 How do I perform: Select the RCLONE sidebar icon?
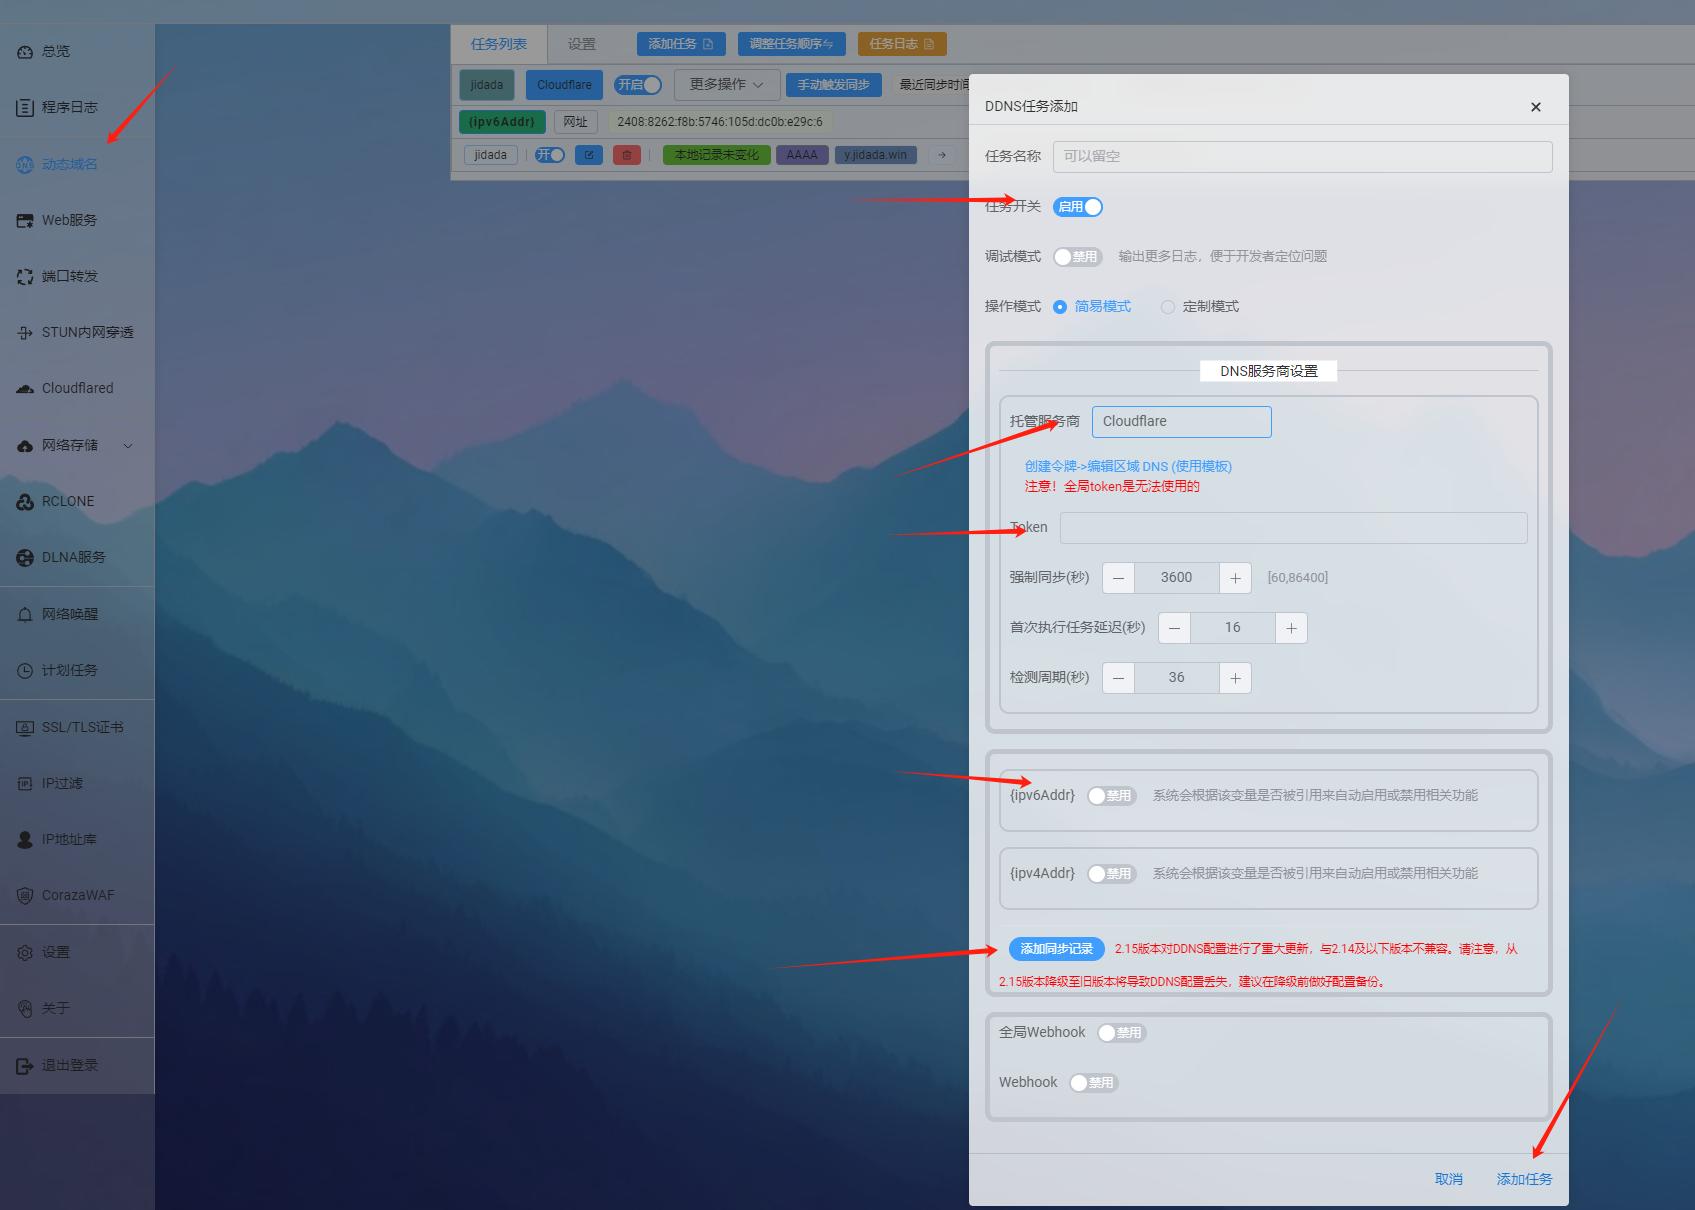pyautogui.click(x=25, y=502)
